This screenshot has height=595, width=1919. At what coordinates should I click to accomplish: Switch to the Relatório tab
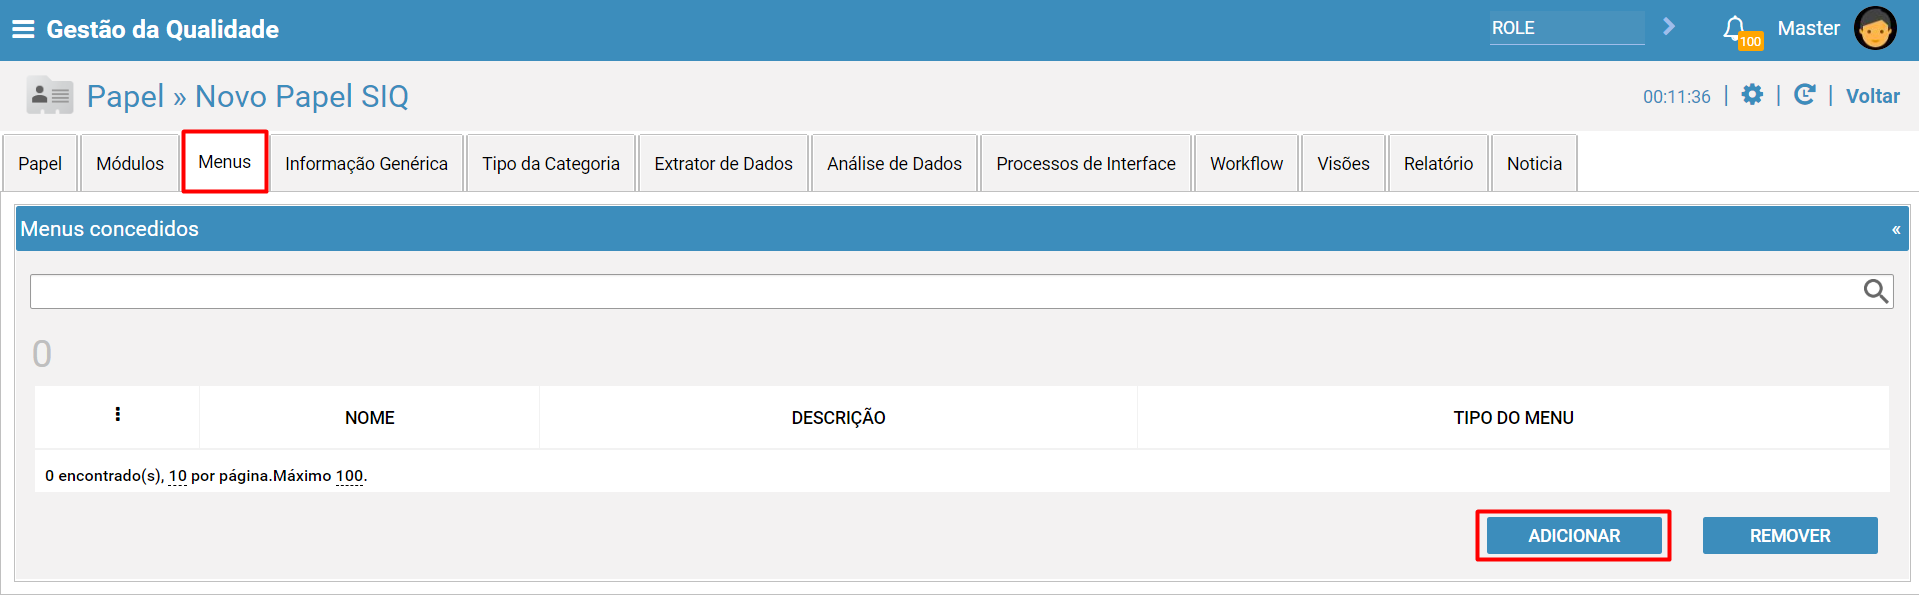point(1438,163)
